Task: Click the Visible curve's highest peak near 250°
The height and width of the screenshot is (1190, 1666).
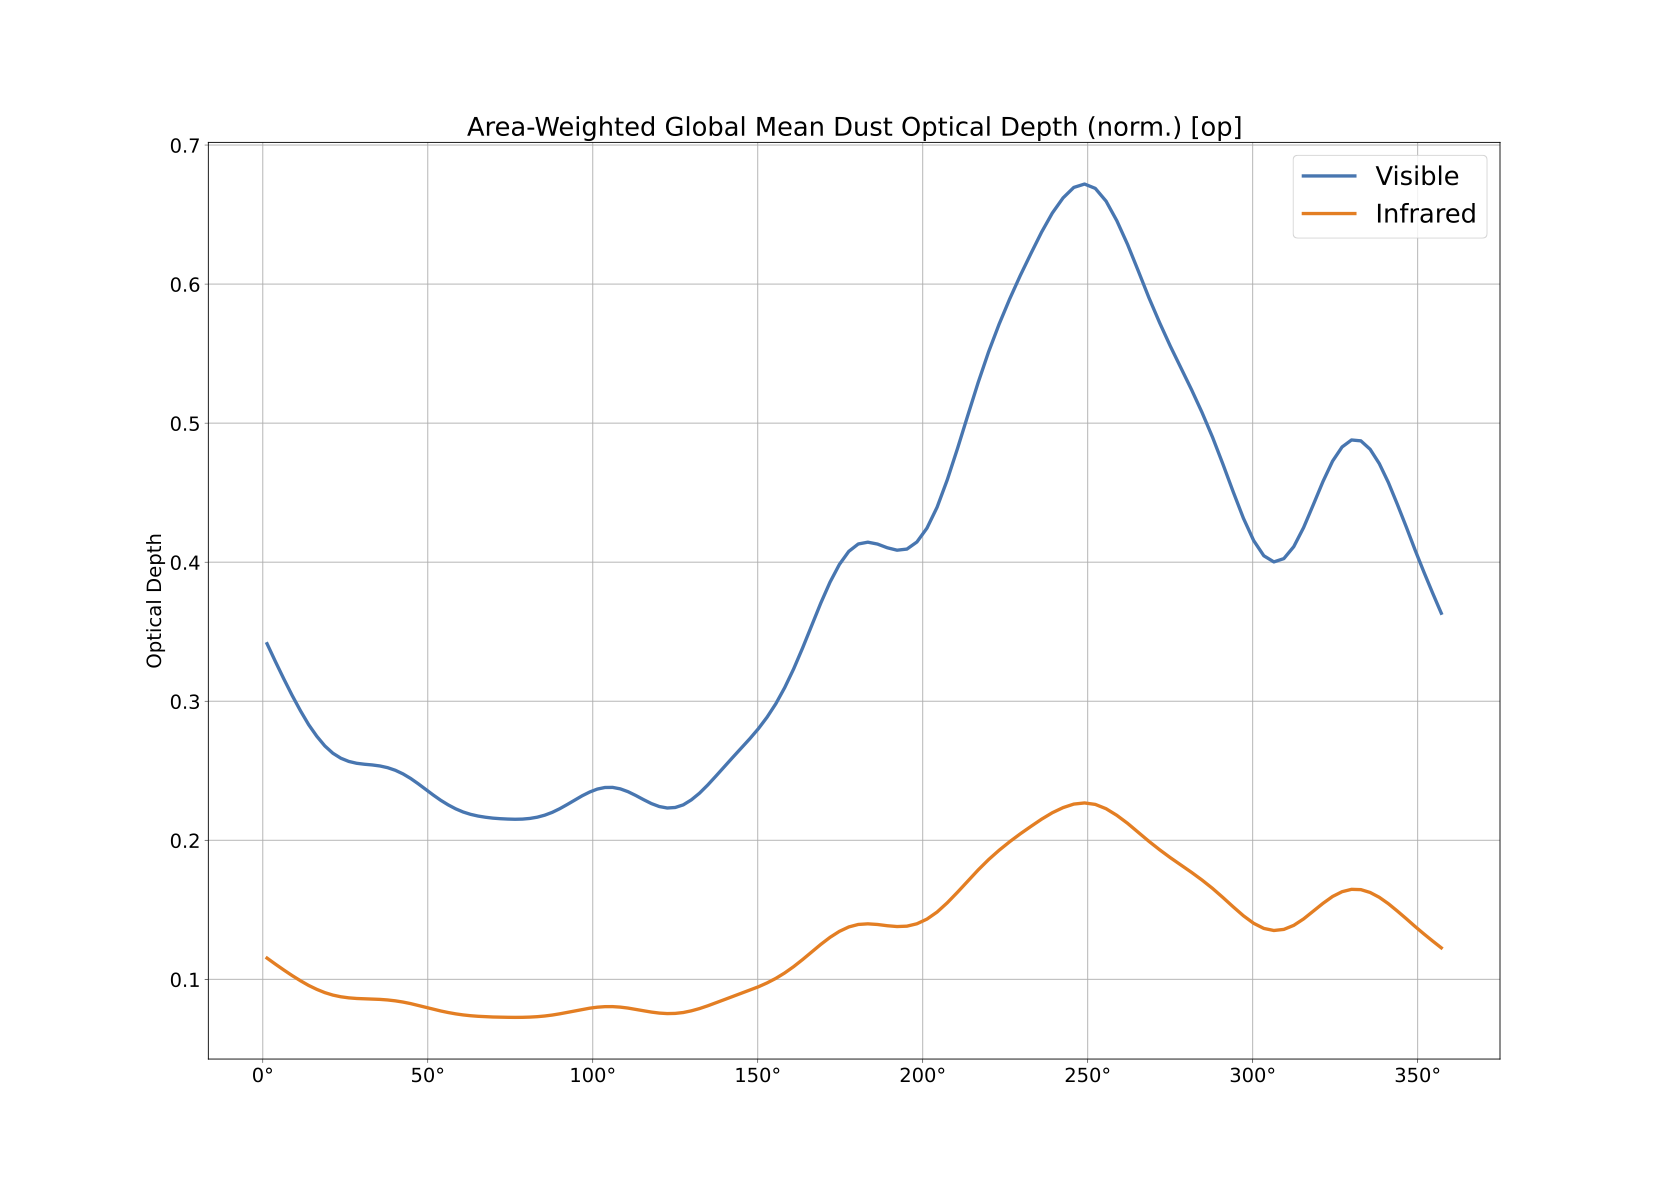Action: click(x=1084, y=184)
